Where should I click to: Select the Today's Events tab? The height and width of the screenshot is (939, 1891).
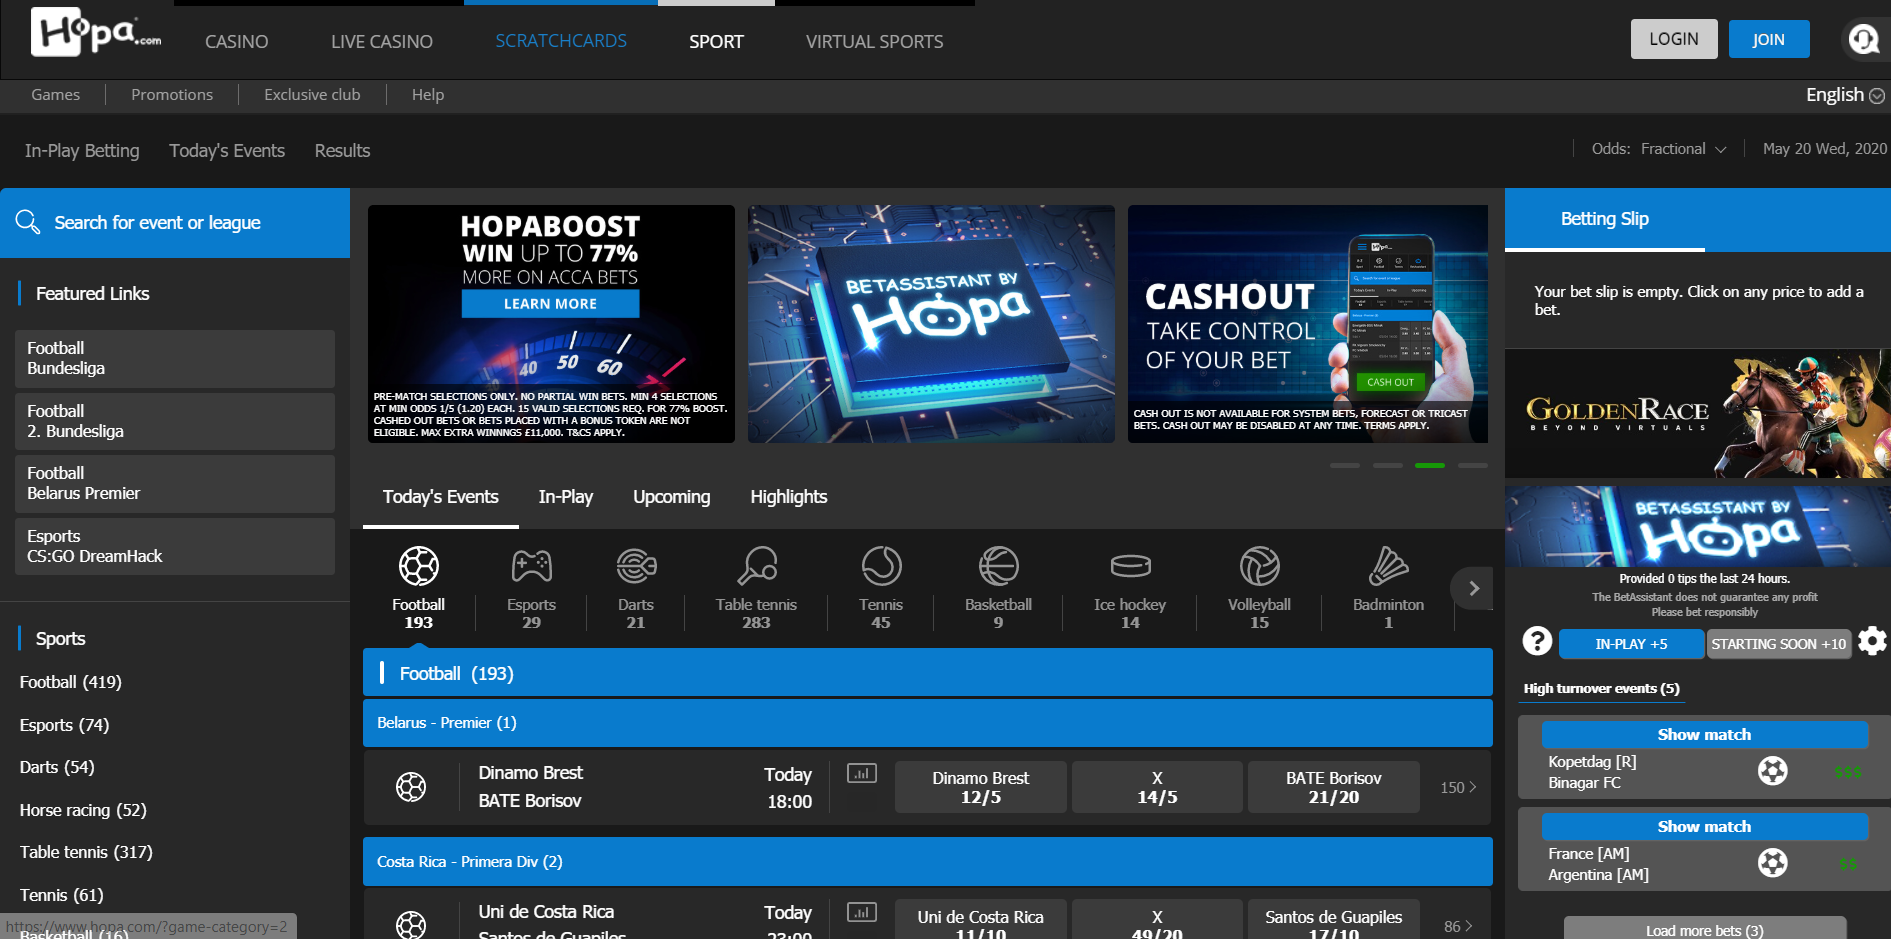[441, 497]
